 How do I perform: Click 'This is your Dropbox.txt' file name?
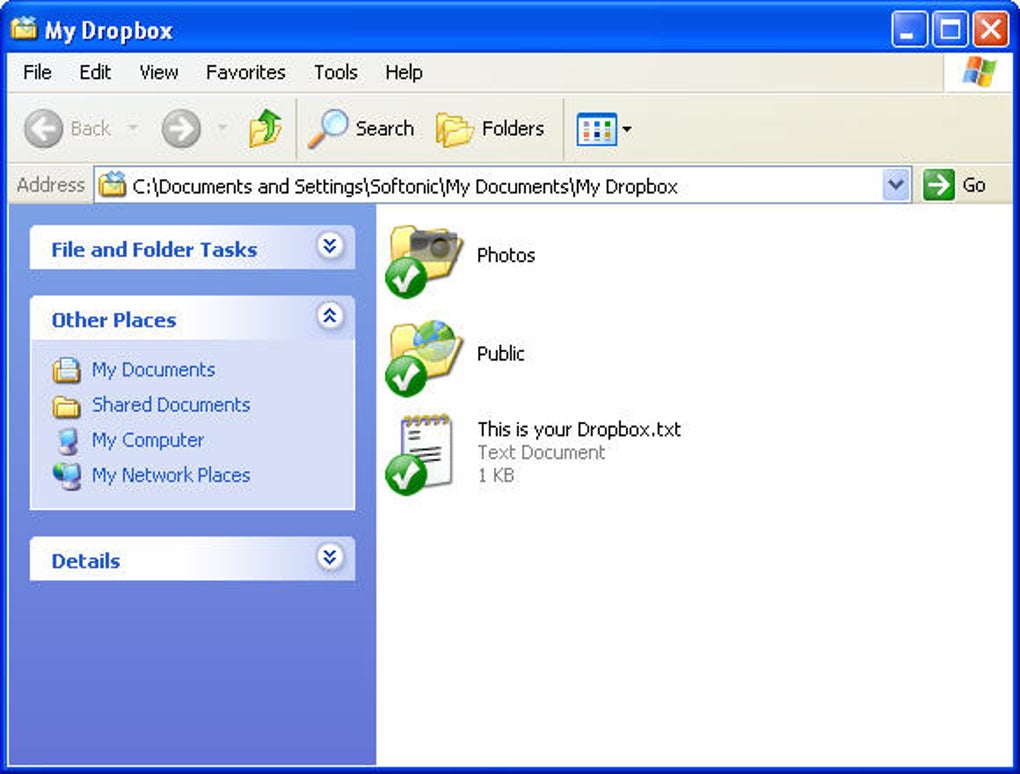coord(579,429)
